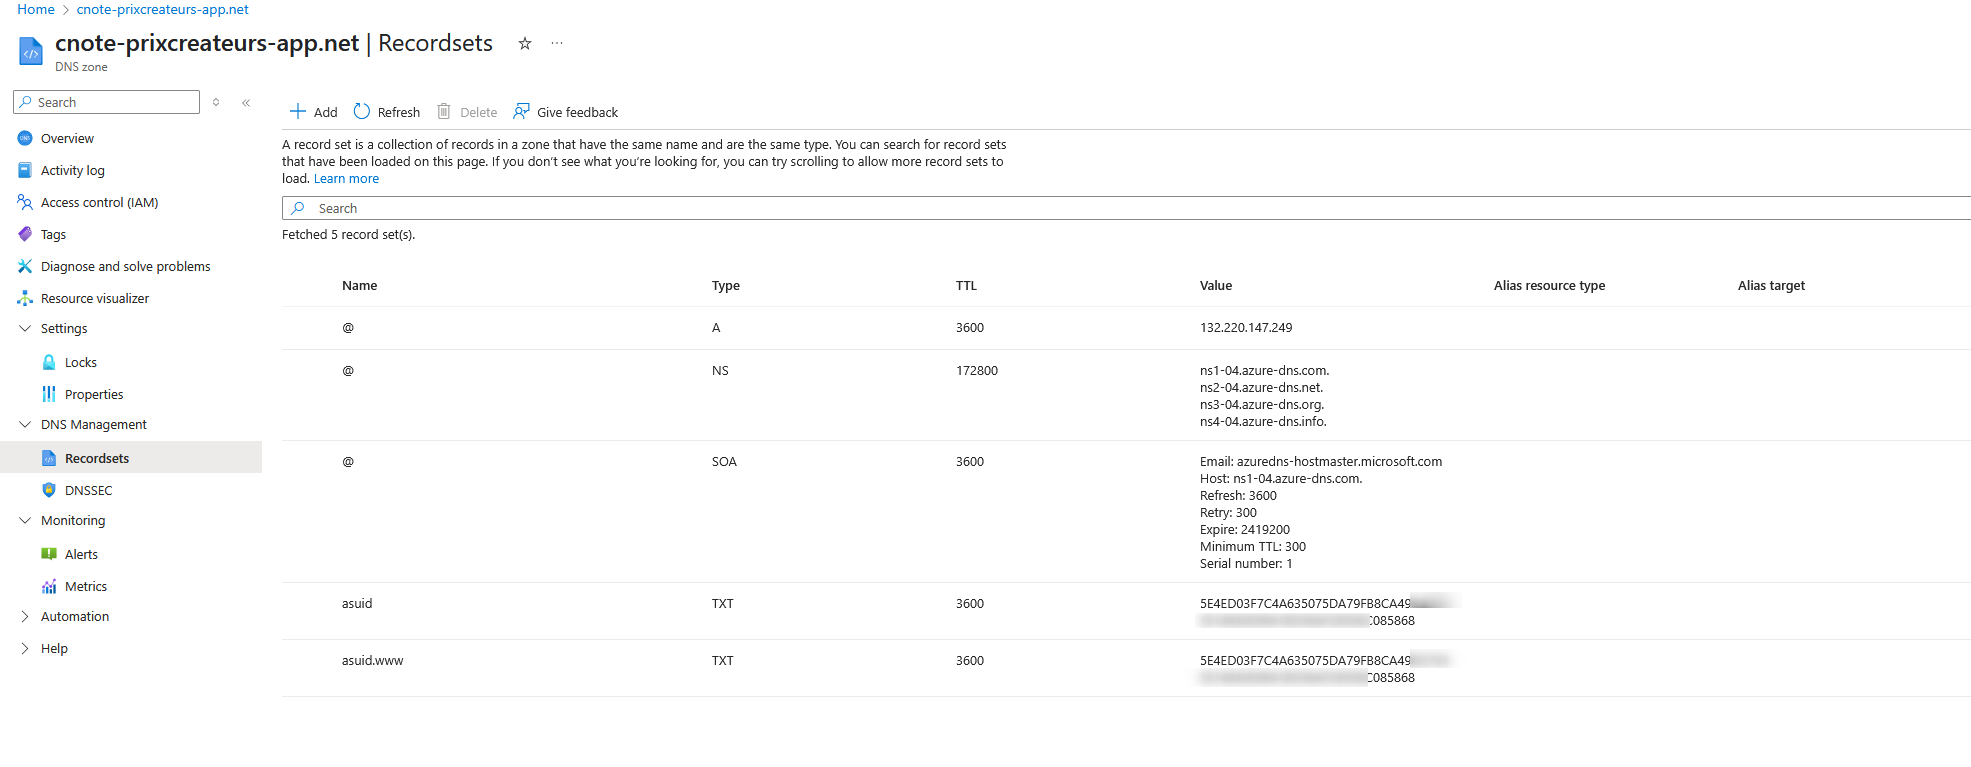
Task: Open the Overview page
Action: tap(67, 138)
